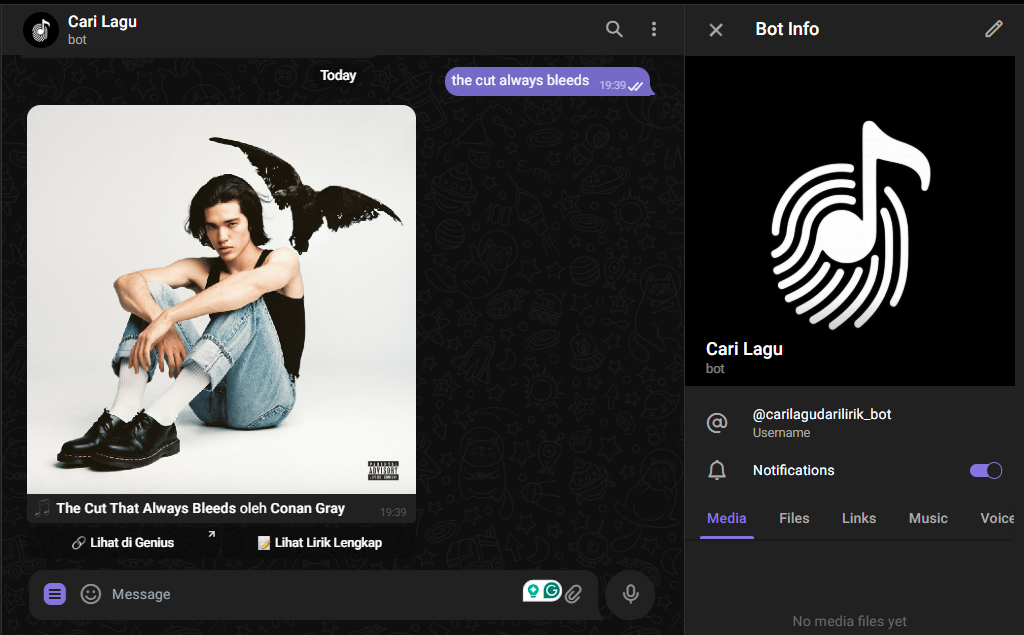Open the Conan Gray album cover image

pos(221,299)
